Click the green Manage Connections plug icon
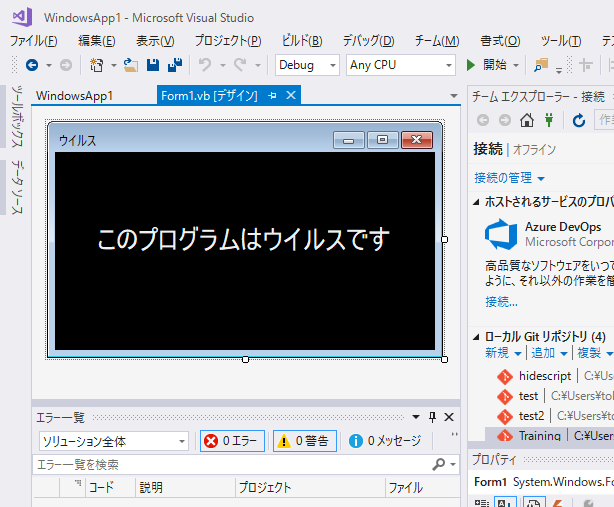Viewport: 614px width, 507px height. click(x=549, y=120)
